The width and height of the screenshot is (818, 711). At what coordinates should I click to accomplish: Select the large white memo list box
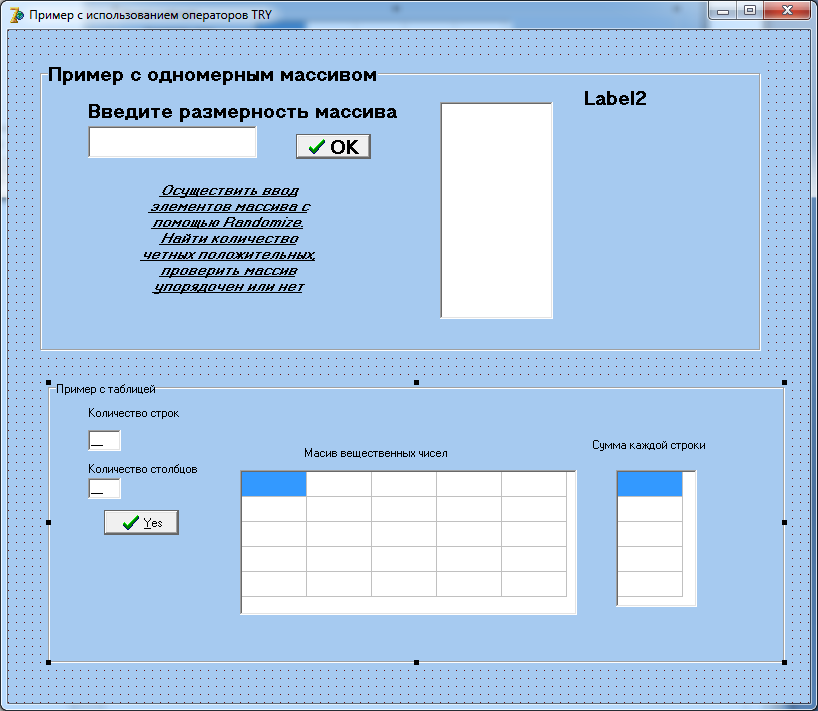[x=496, y=210]
